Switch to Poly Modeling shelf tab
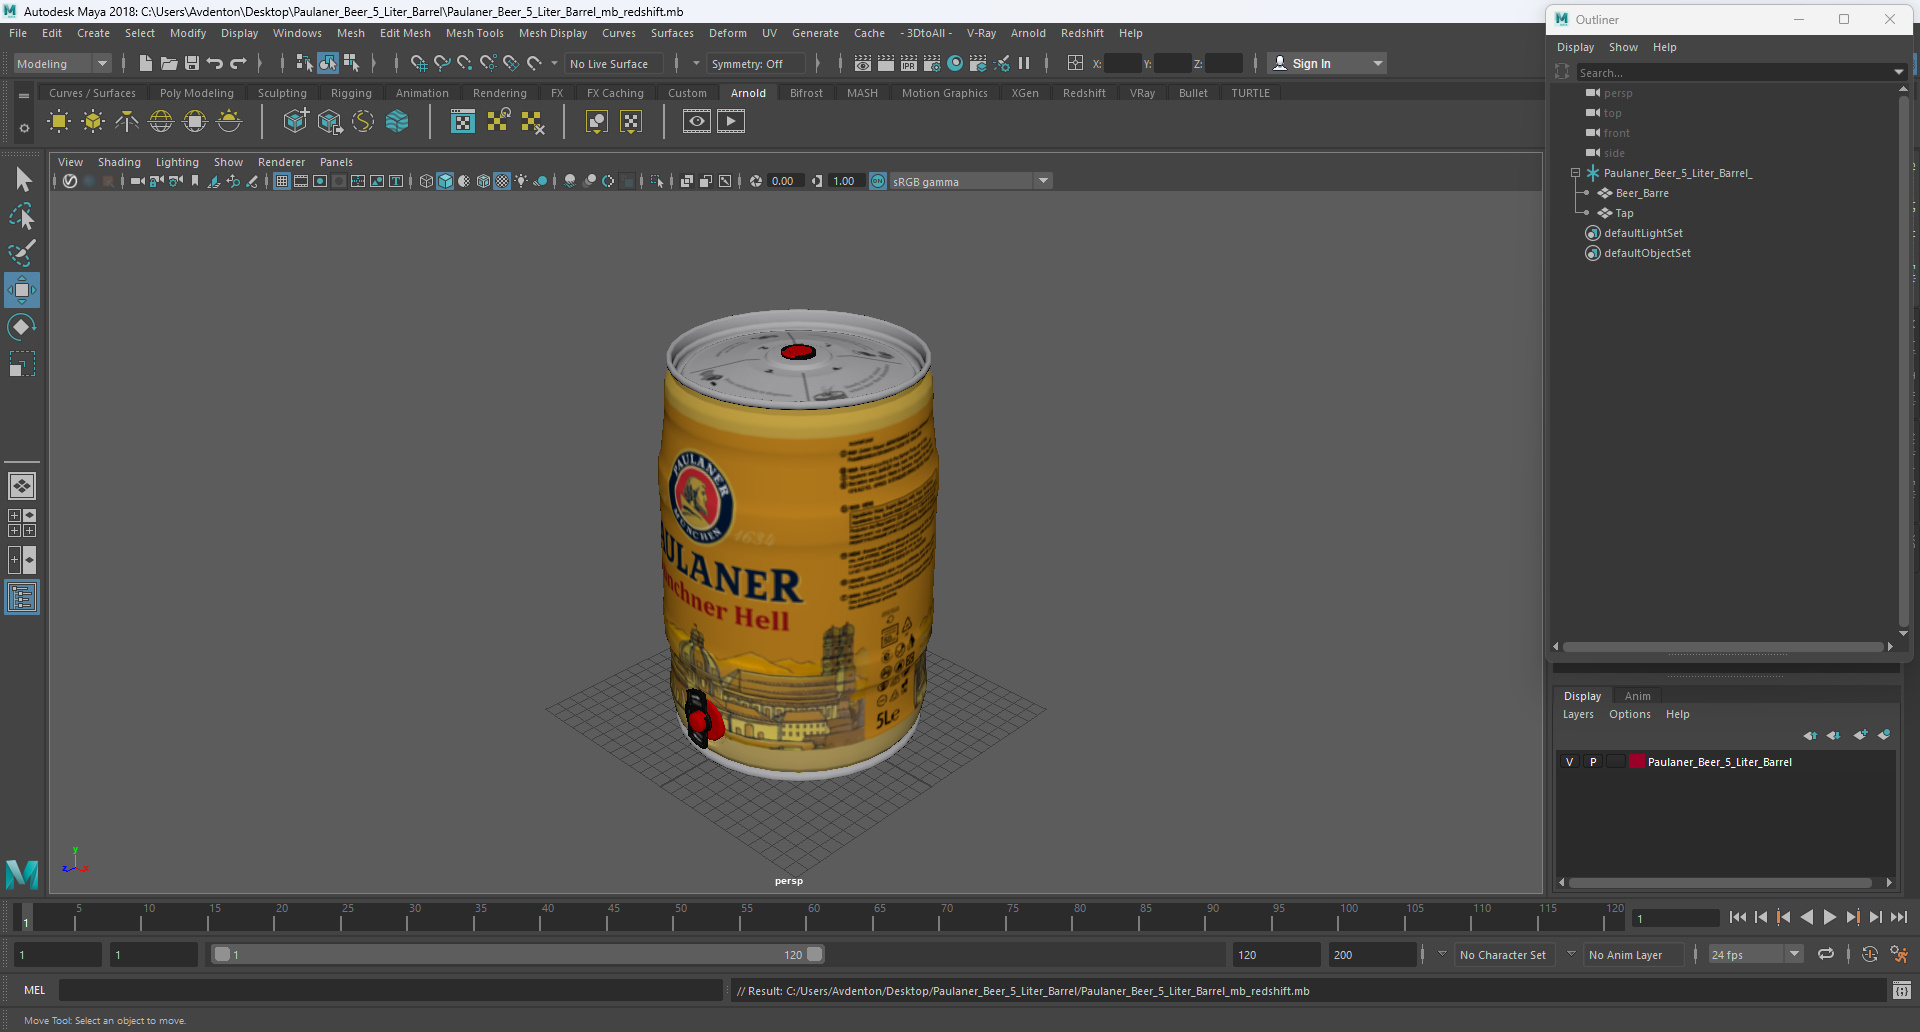Viewport: 1920px width, 1032px height. coord(196,93)
